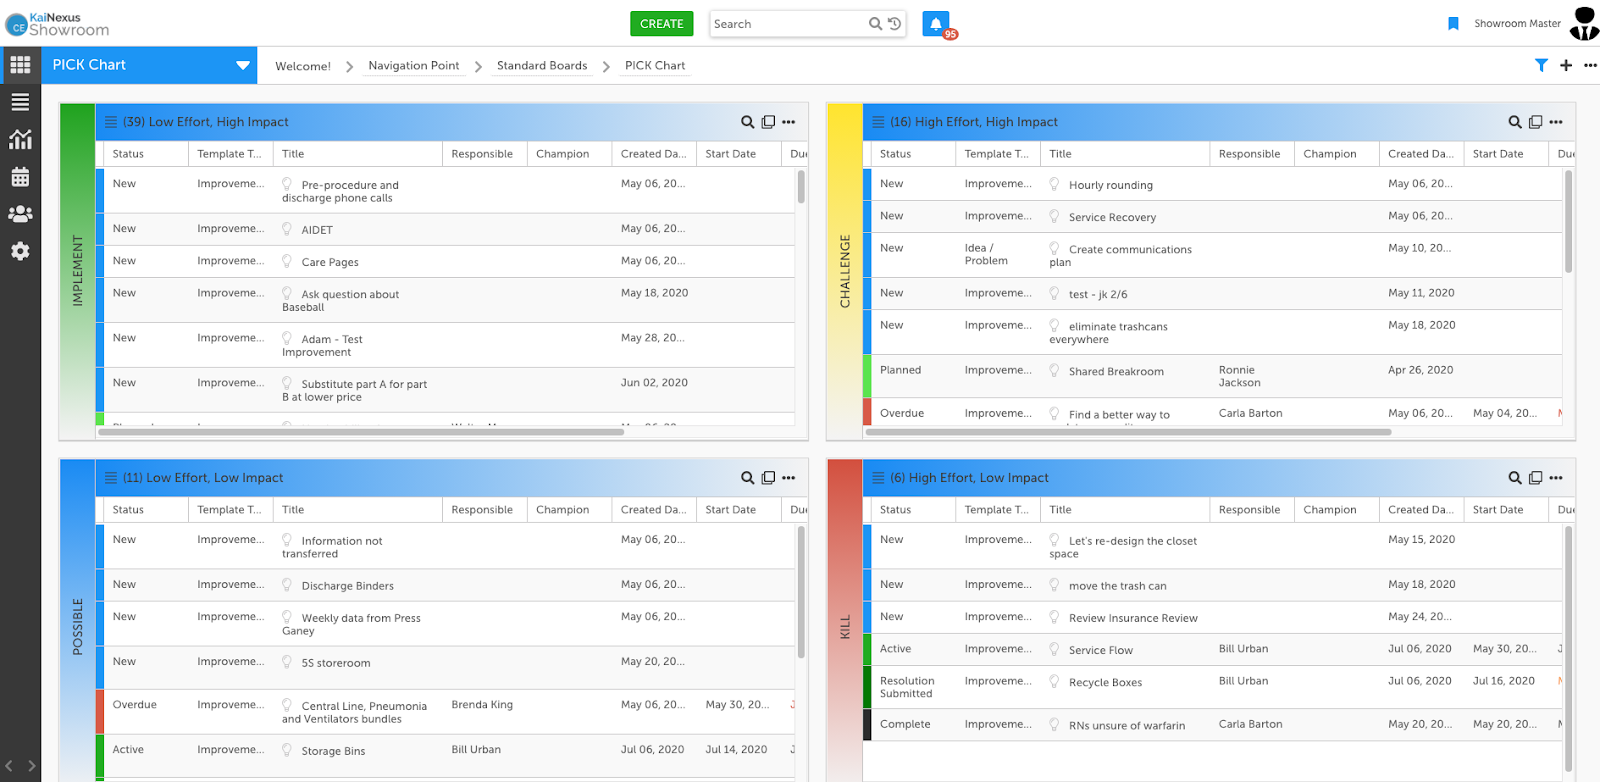Open the apps grid menu in sidebar
The image size is (1600, 782).
(x=20, y=65)
